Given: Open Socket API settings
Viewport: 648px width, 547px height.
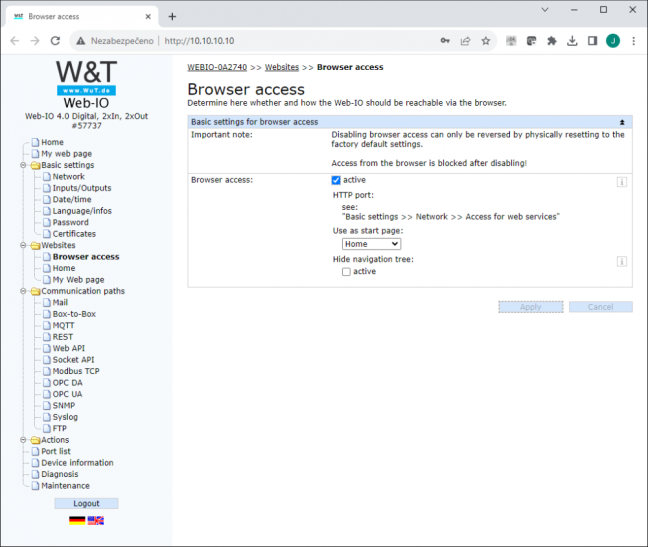Looking at the screenshot, I should [x=73, y=360].
